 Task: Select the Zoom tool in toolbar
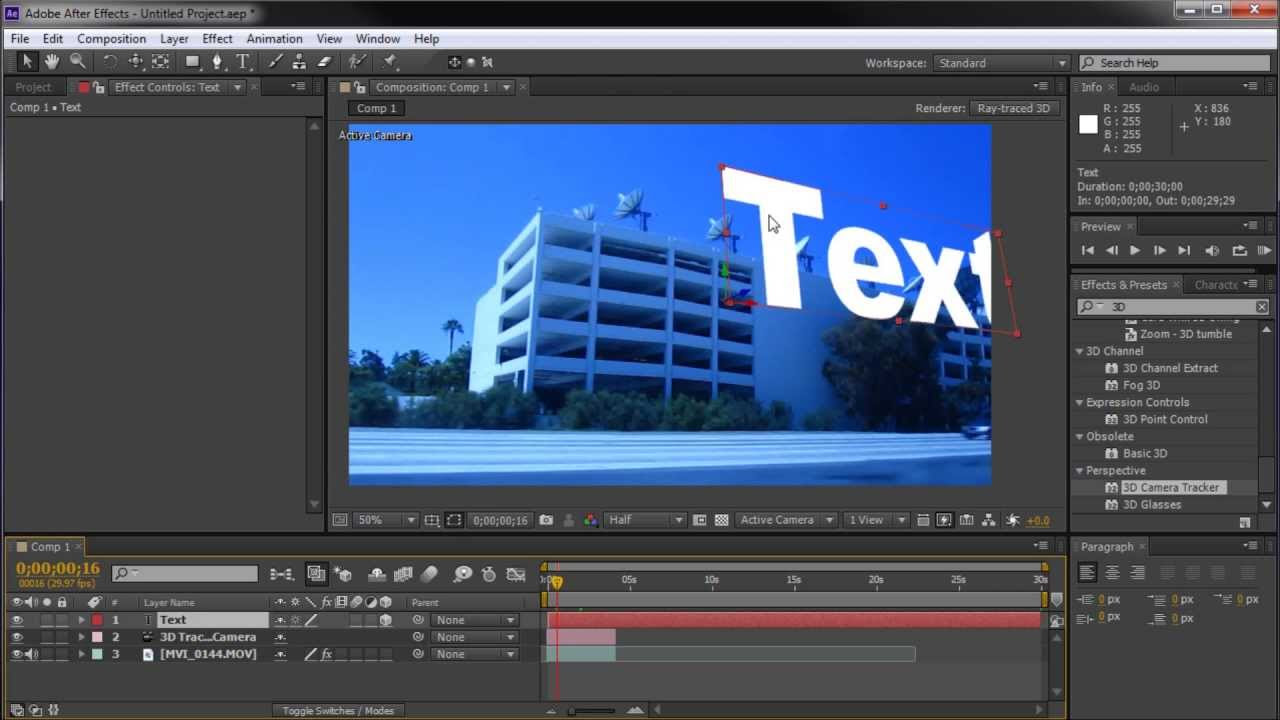point(77,62)
